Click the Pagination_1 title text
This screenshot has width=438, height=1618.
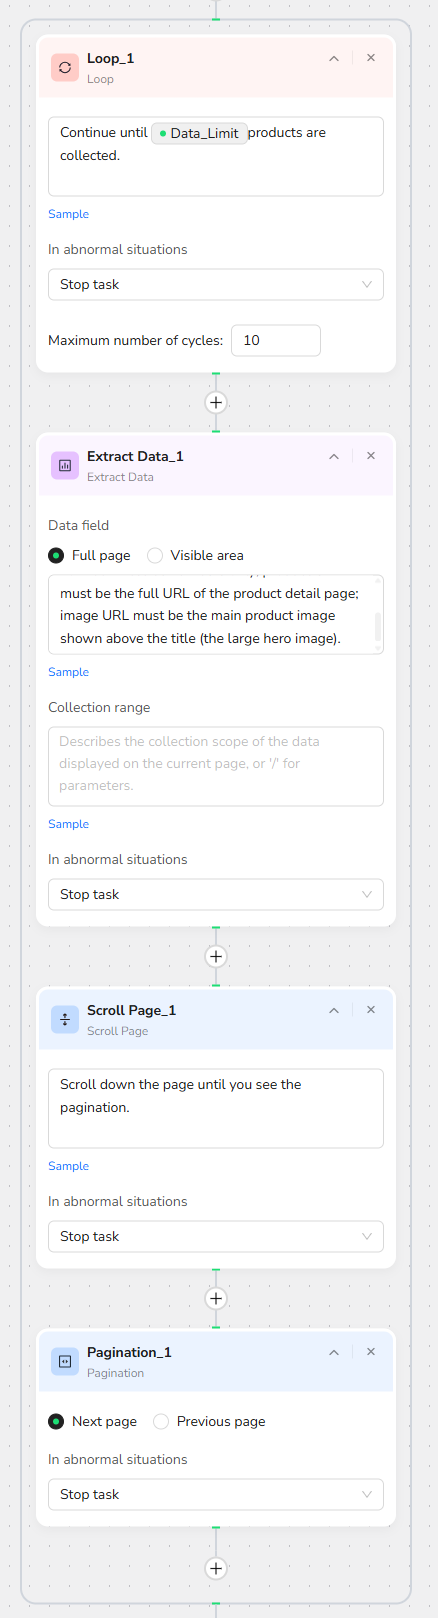(x=129, y=1352)
